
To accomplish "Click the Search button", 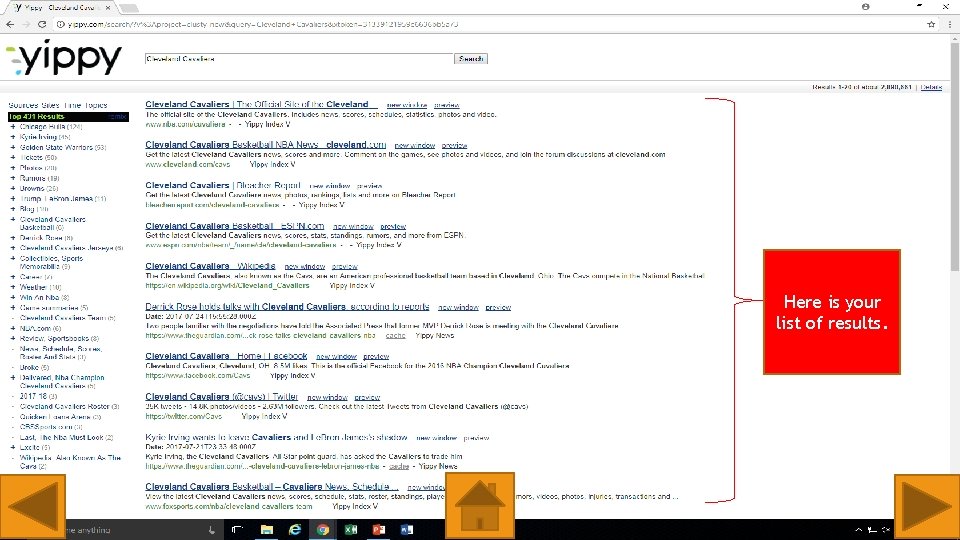I will [x=471, y=59].
